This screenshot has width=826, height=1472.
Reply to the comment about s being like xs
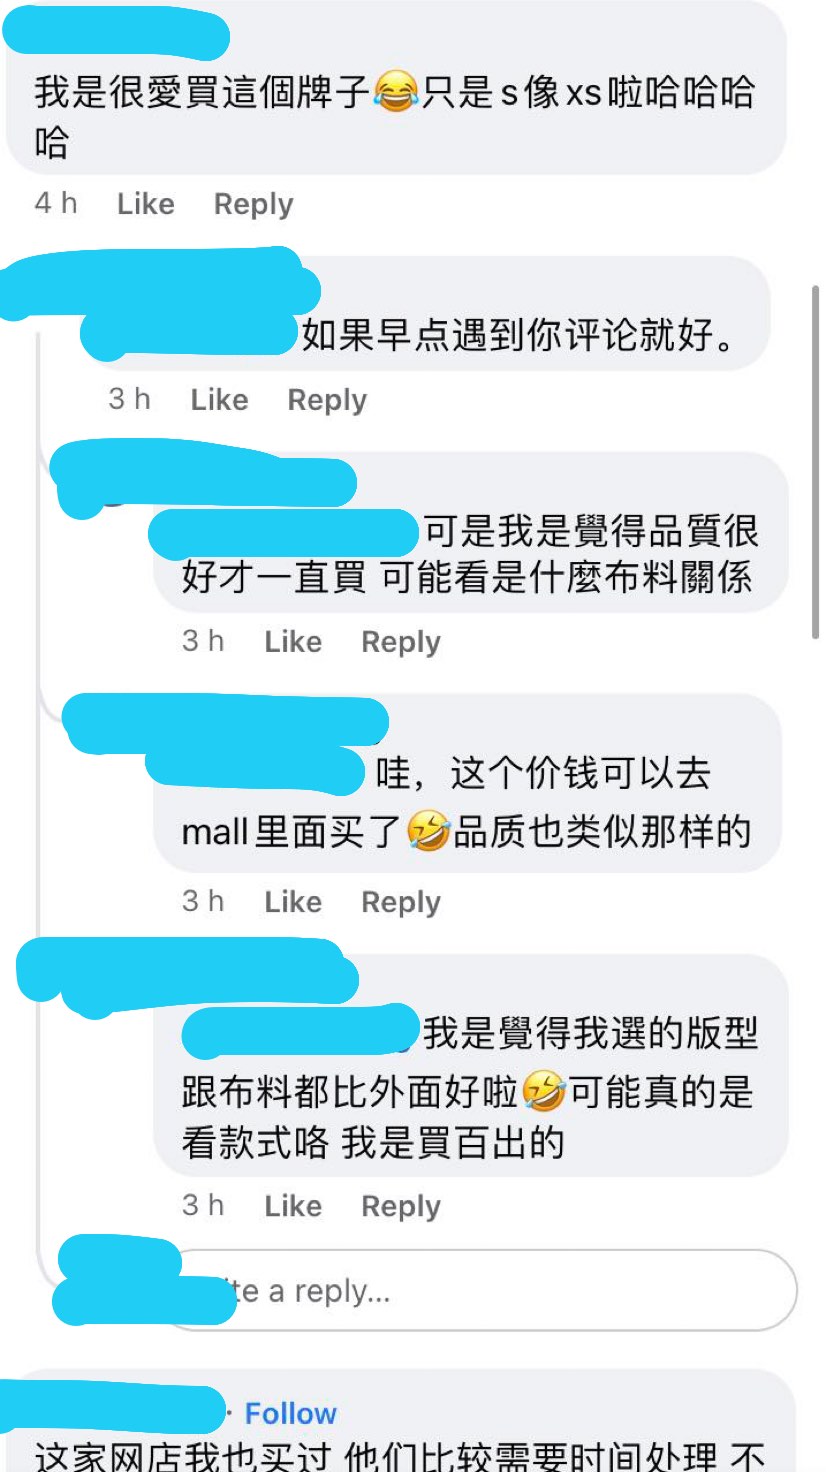tap(254, 204)
